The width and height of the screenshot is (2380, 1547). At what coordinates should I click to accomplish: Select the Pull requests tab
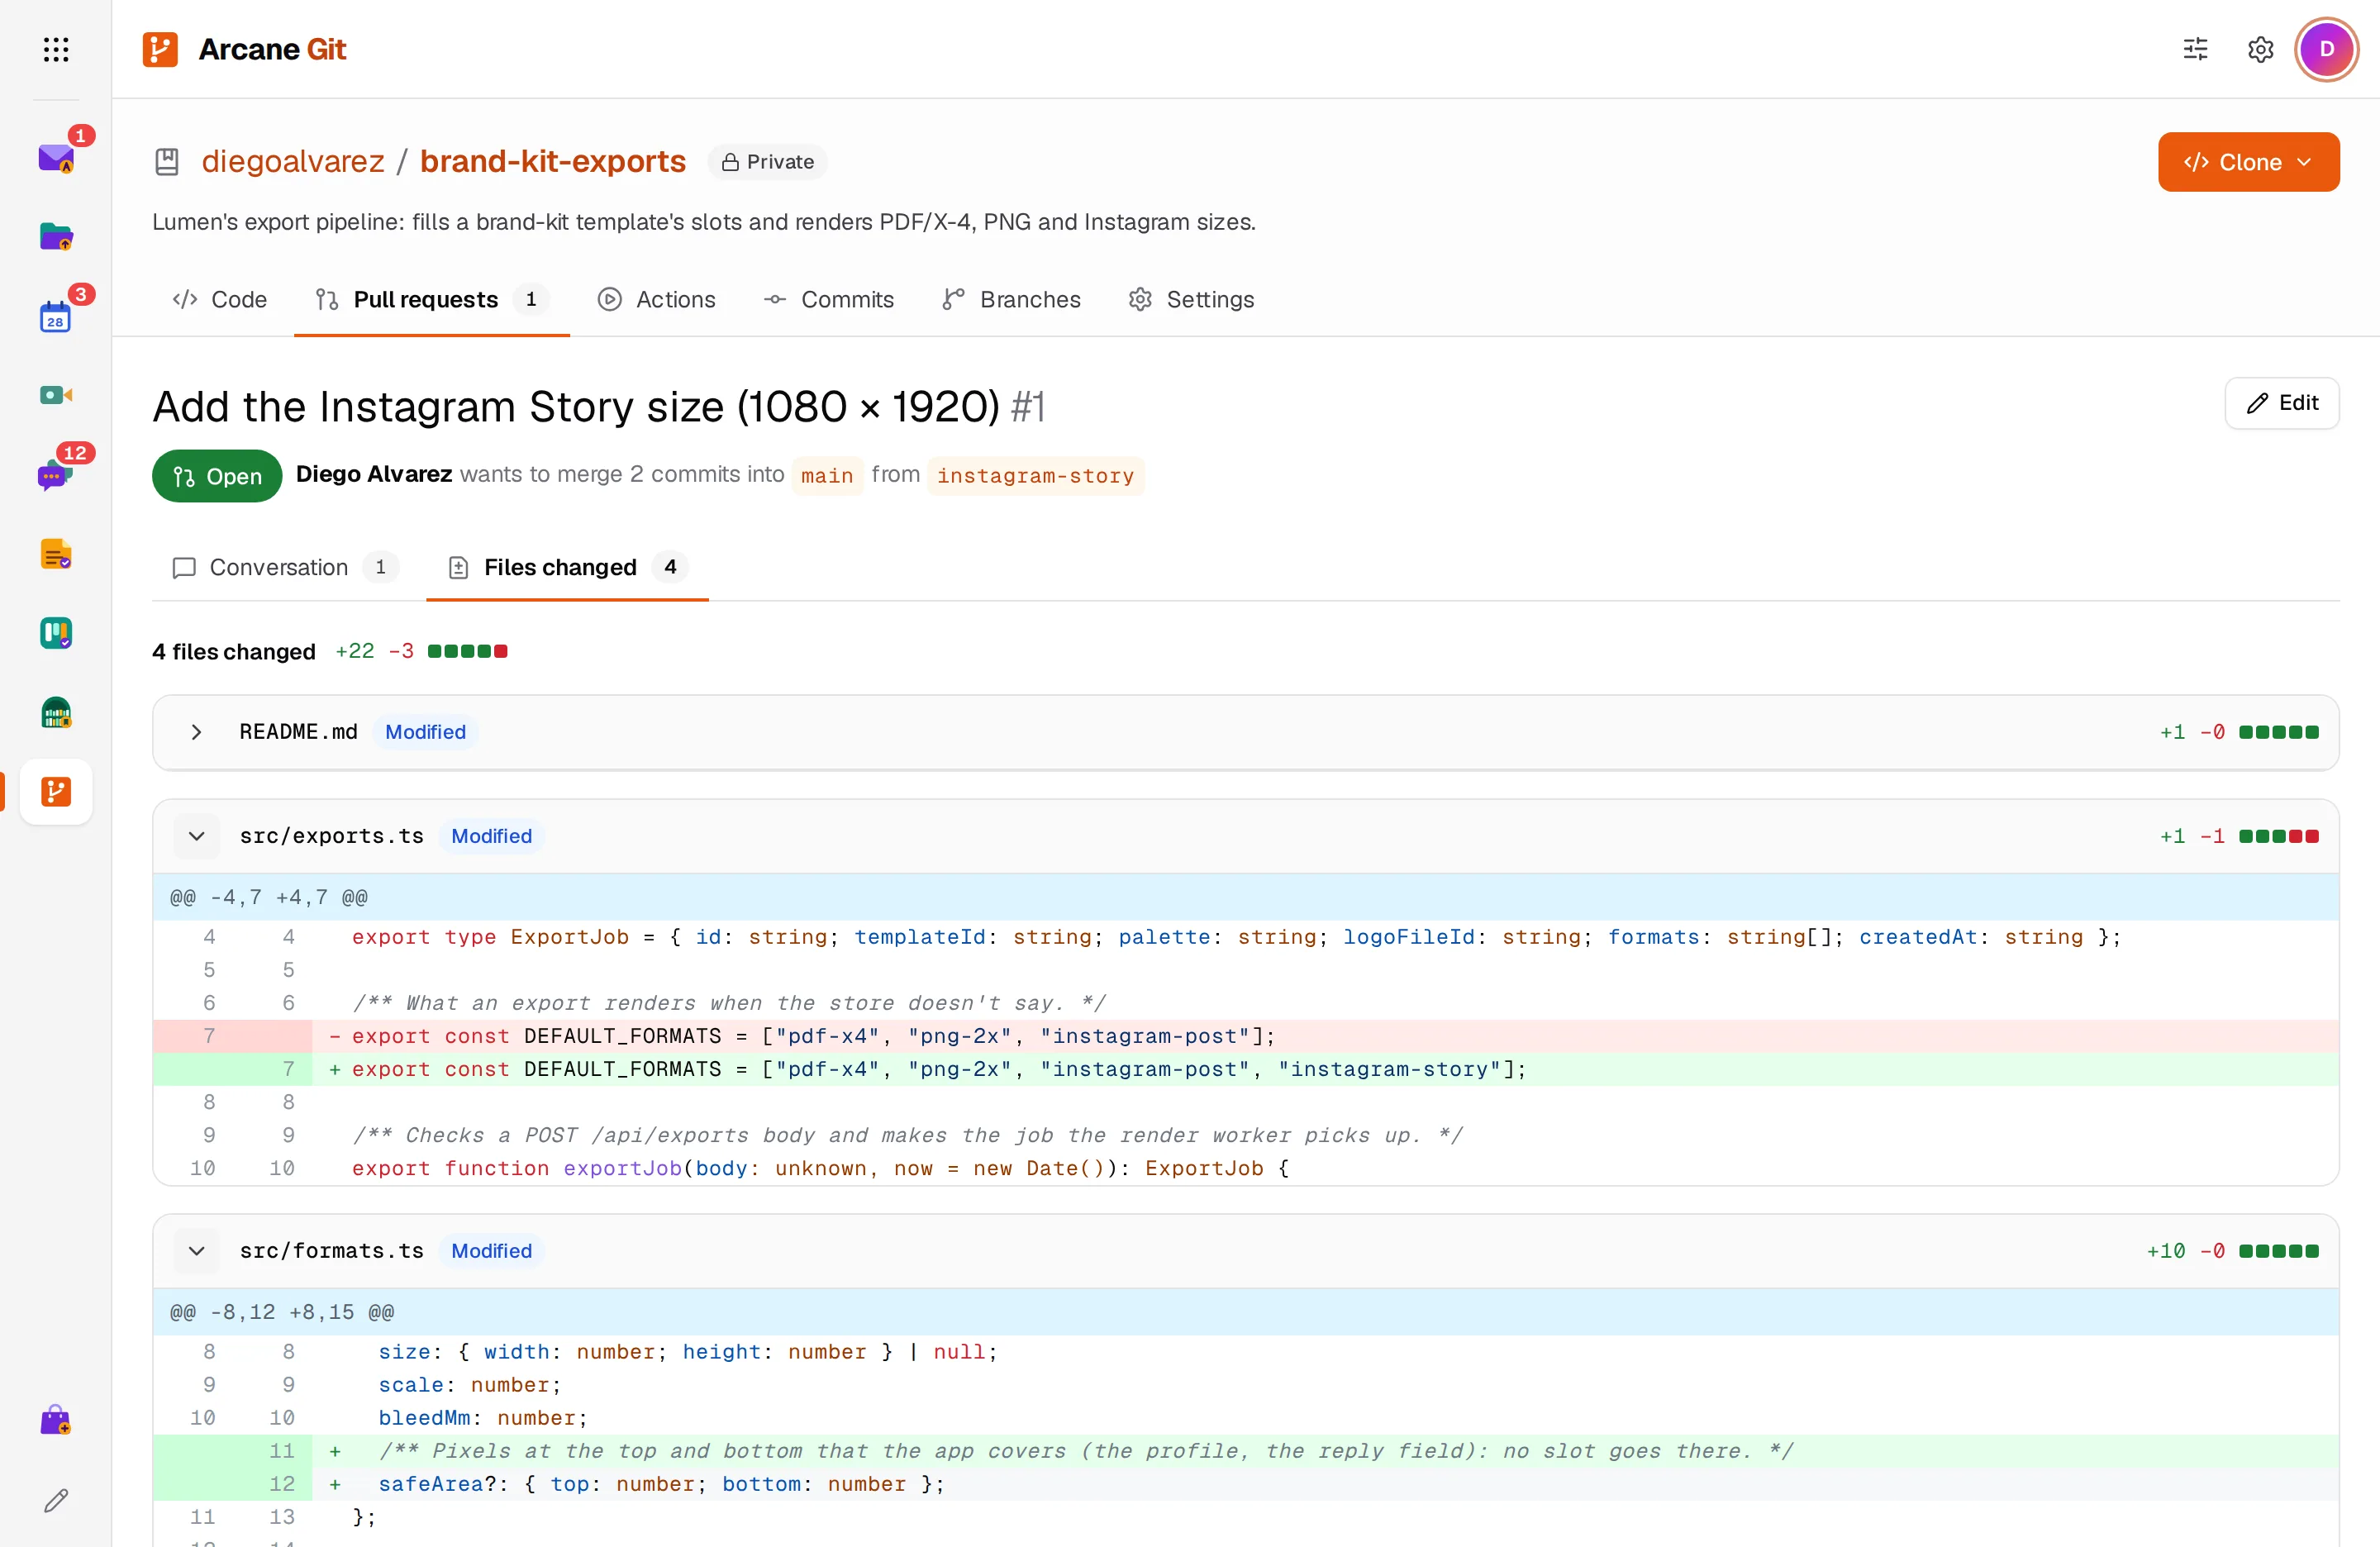tap(432, 299)
